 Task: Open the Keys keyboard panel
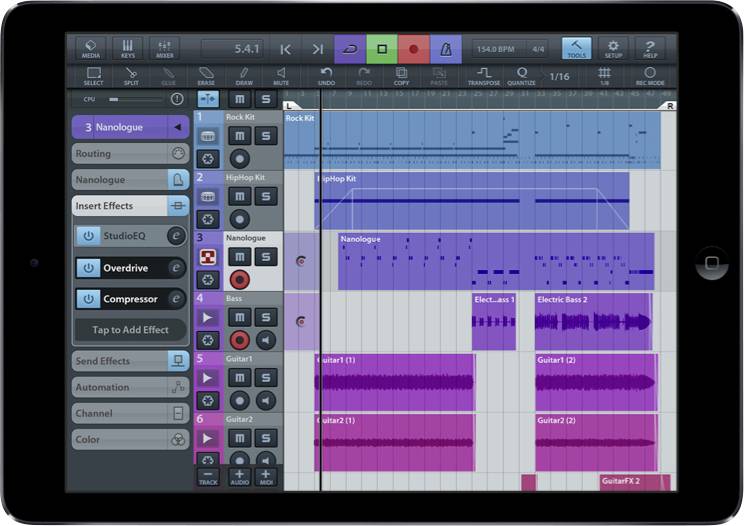(128, 48)
